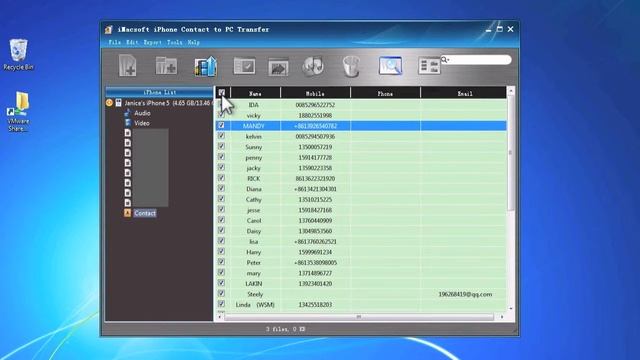Uncheck the checkbox for RICK
The width and height of the screenshot is (640, 360).
click(221, 178)
